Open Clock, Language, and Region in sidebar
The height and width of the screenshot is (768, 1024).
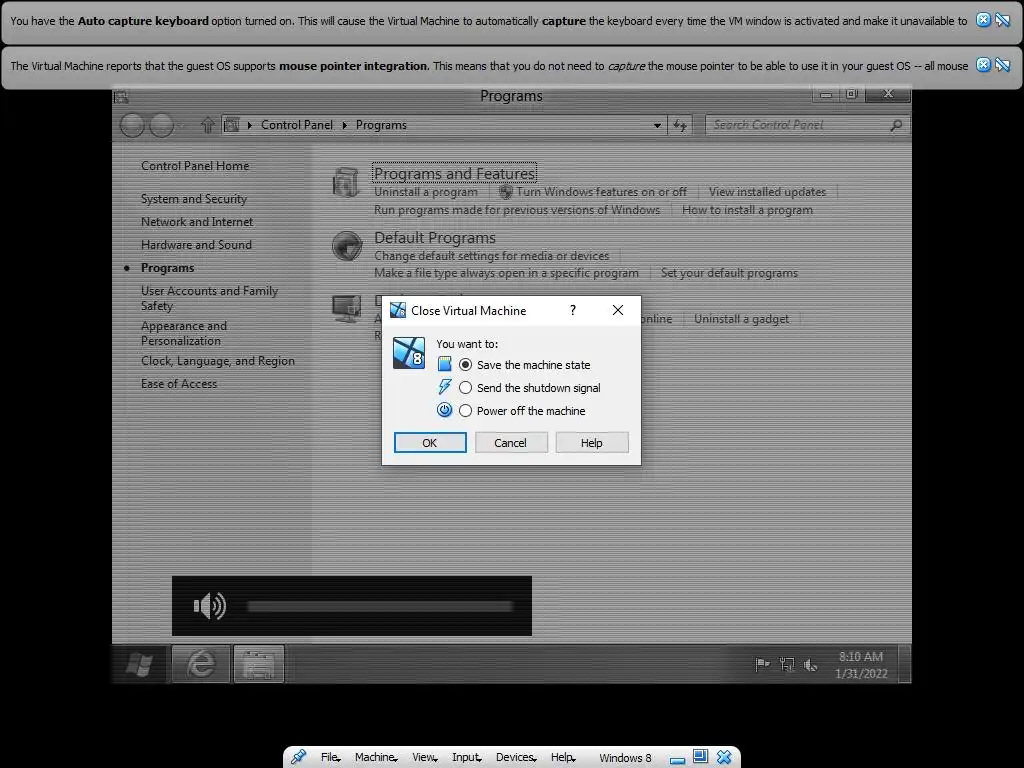click(217, 361)
